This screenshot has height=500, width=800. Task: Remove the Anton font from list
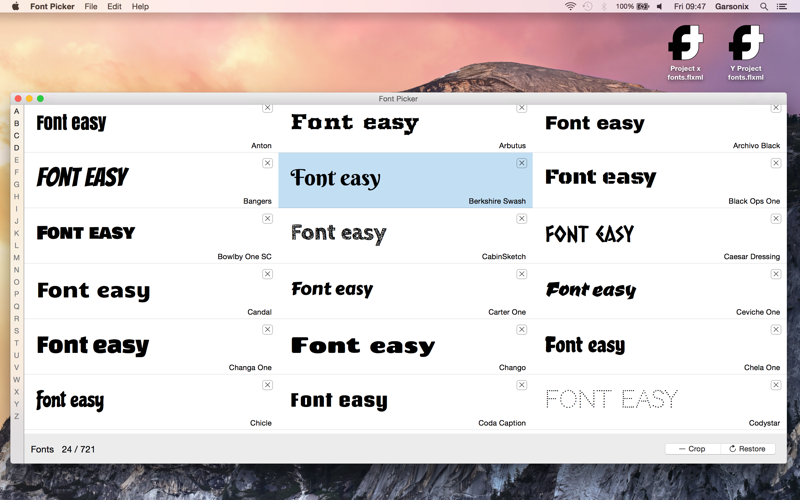(x=267, y=108)
